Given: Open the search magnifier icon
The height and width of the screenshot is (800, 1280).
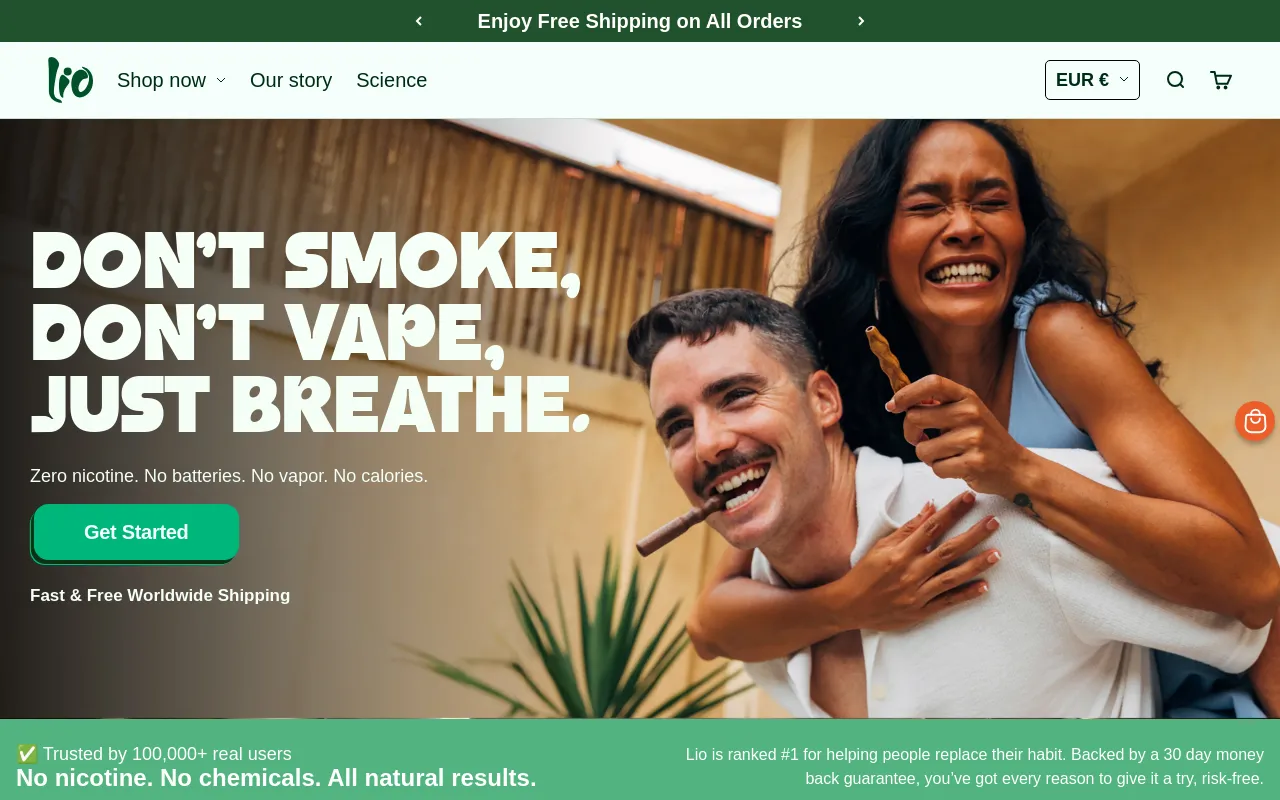Looking at the screenshot, I should pyautogui.click(x=1175, y=80).
